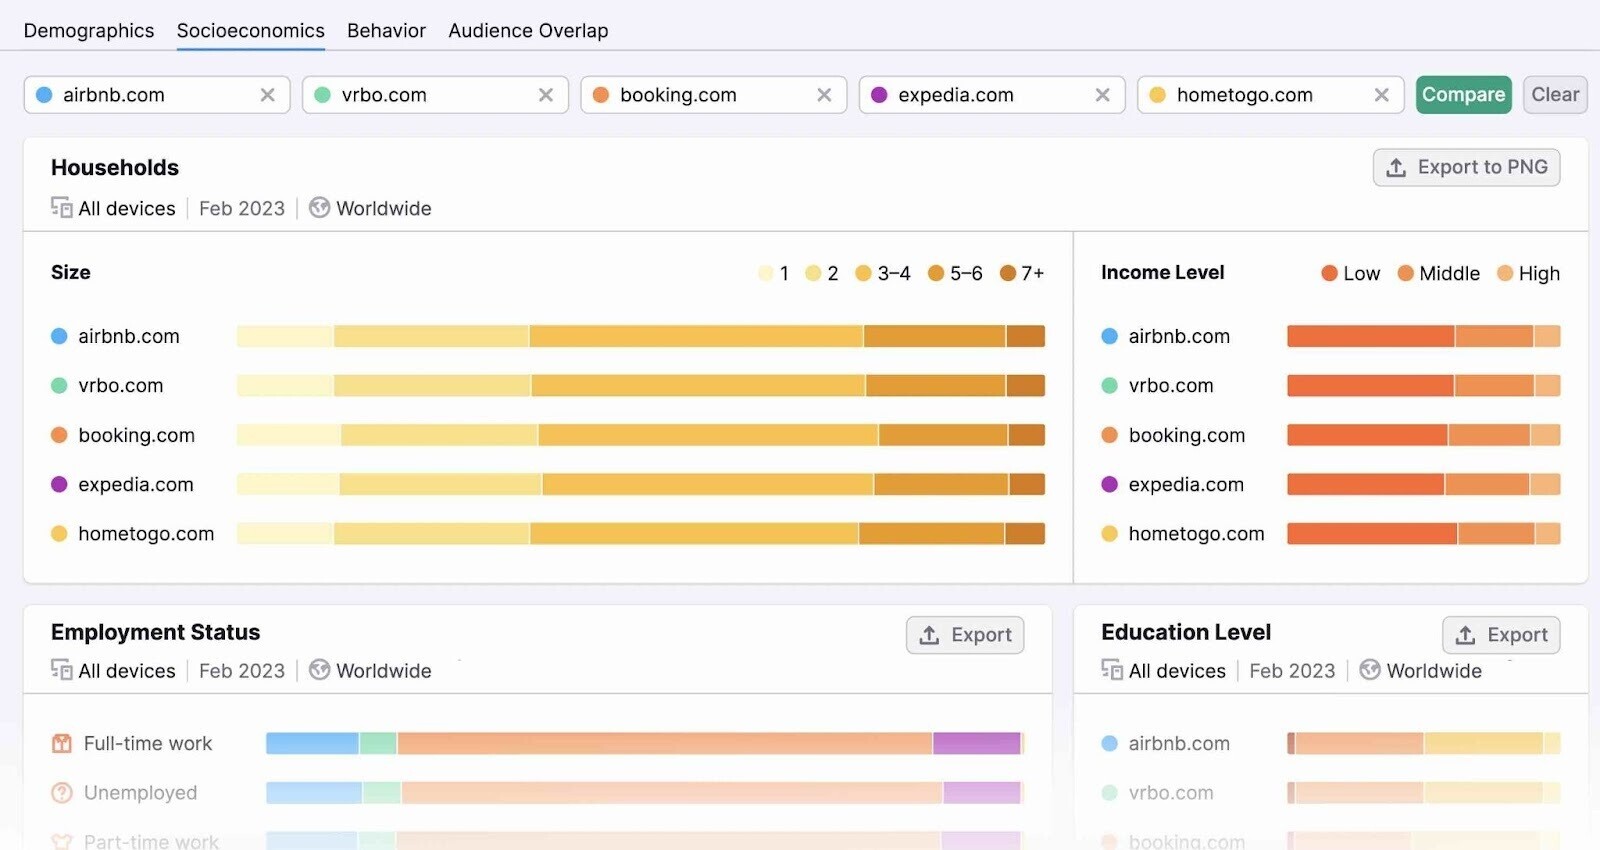This screenshot has height=850, width=1600.
Task: Click hometogo.com in the Size chart
Action: click(x=146, y=534)
